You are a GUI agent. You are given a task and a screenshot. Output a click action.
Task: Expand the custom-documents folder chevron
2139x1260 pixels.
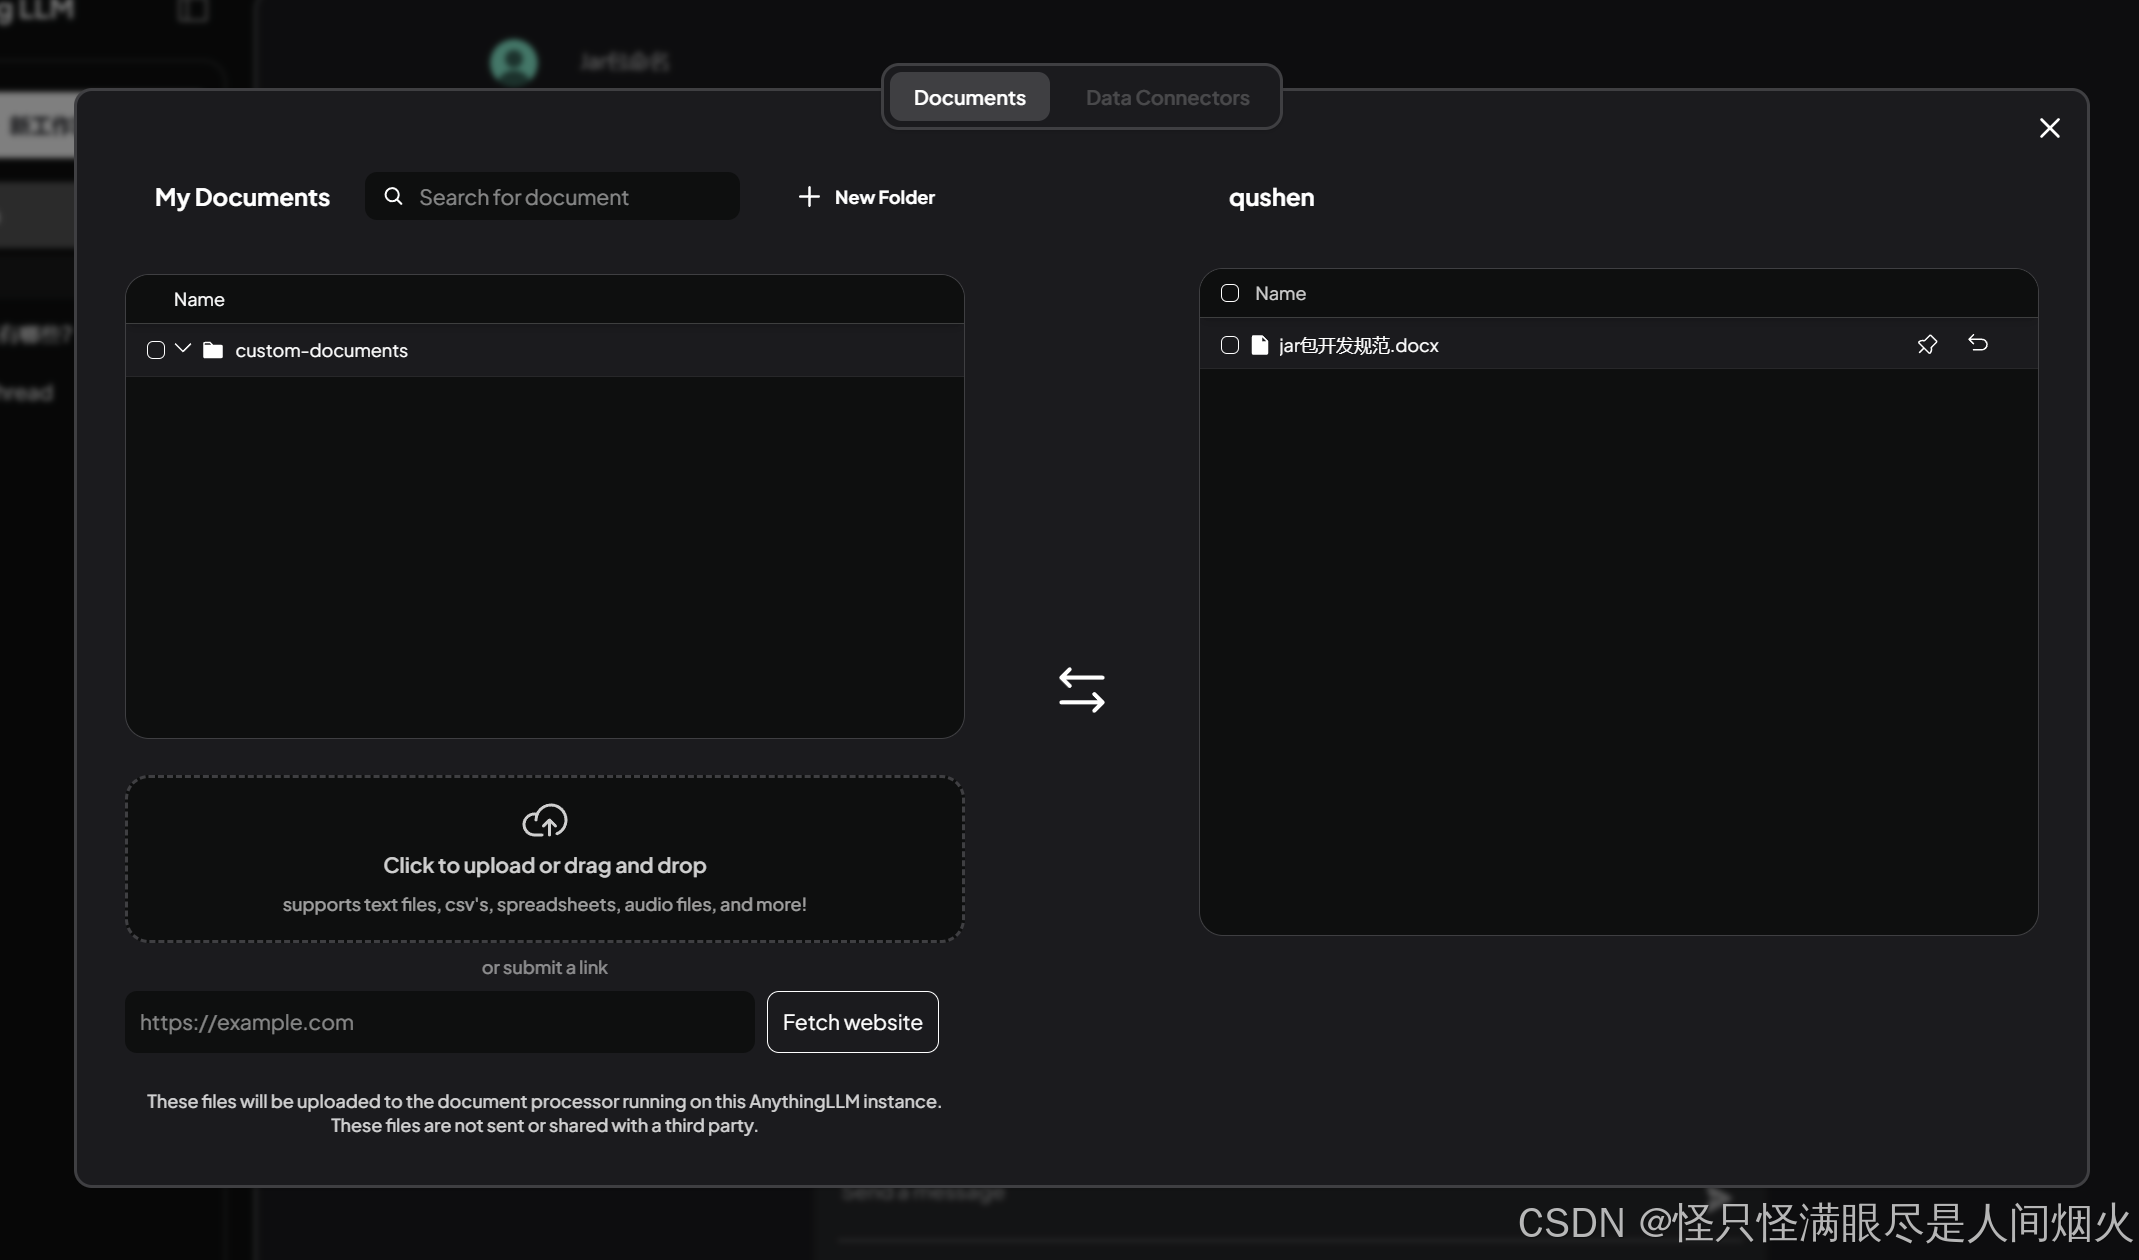tap(183, 349)
